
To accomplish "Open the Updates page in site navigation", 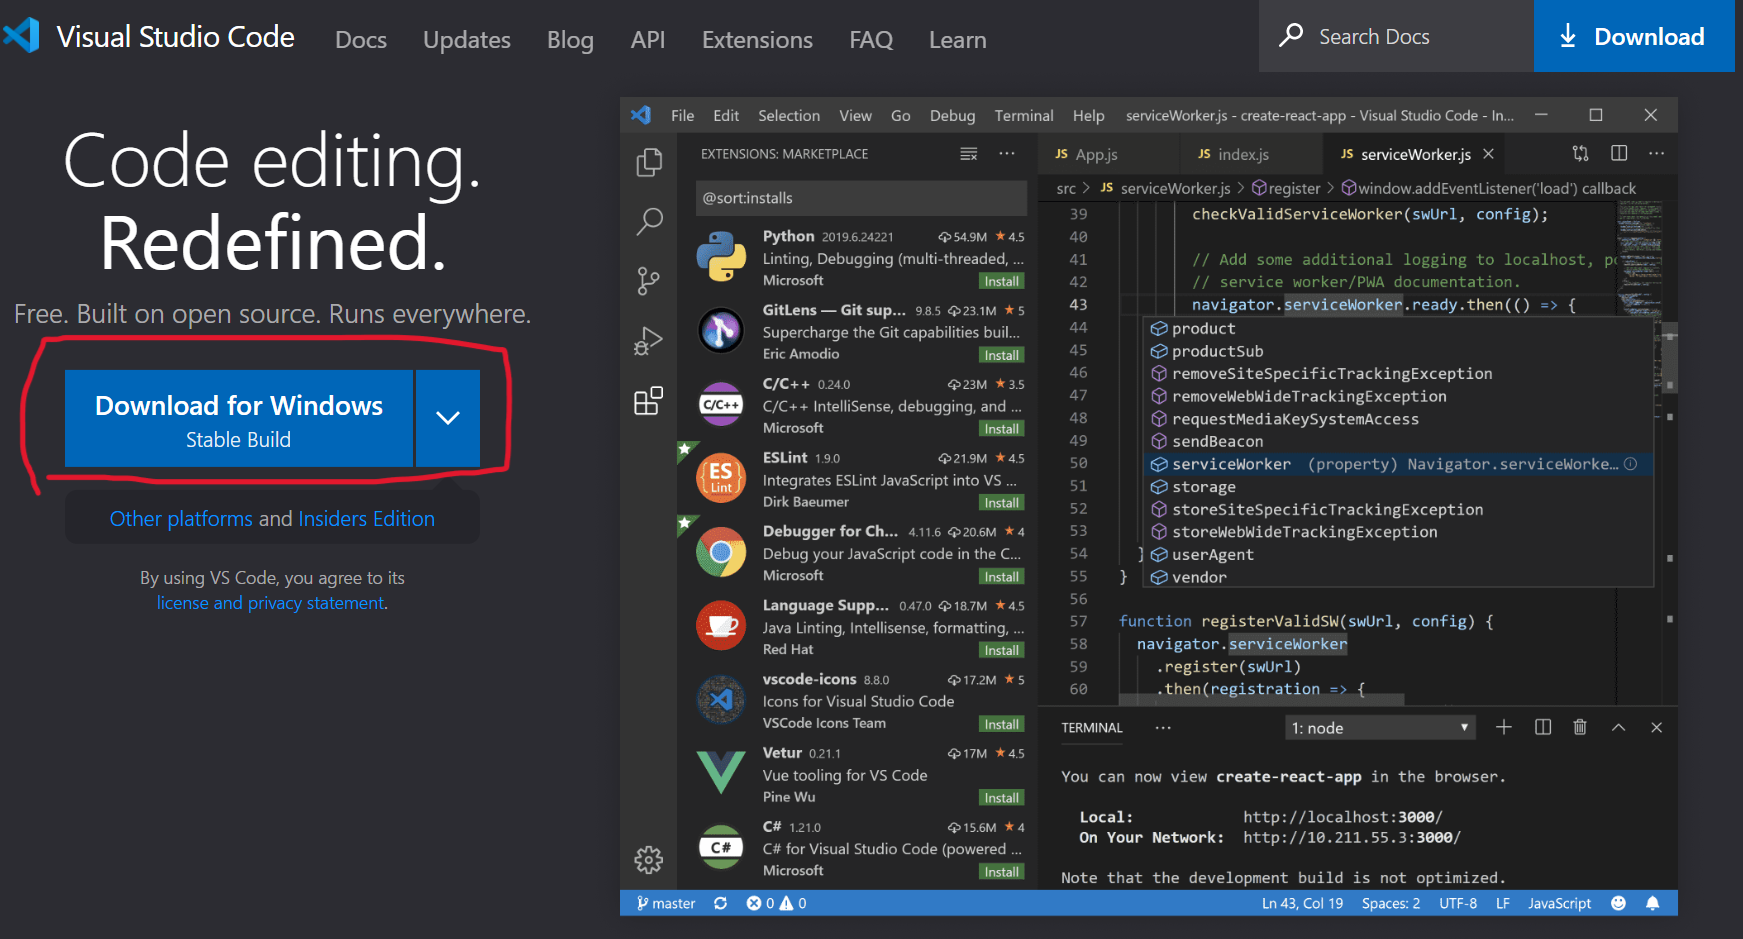I will point(466,40).
